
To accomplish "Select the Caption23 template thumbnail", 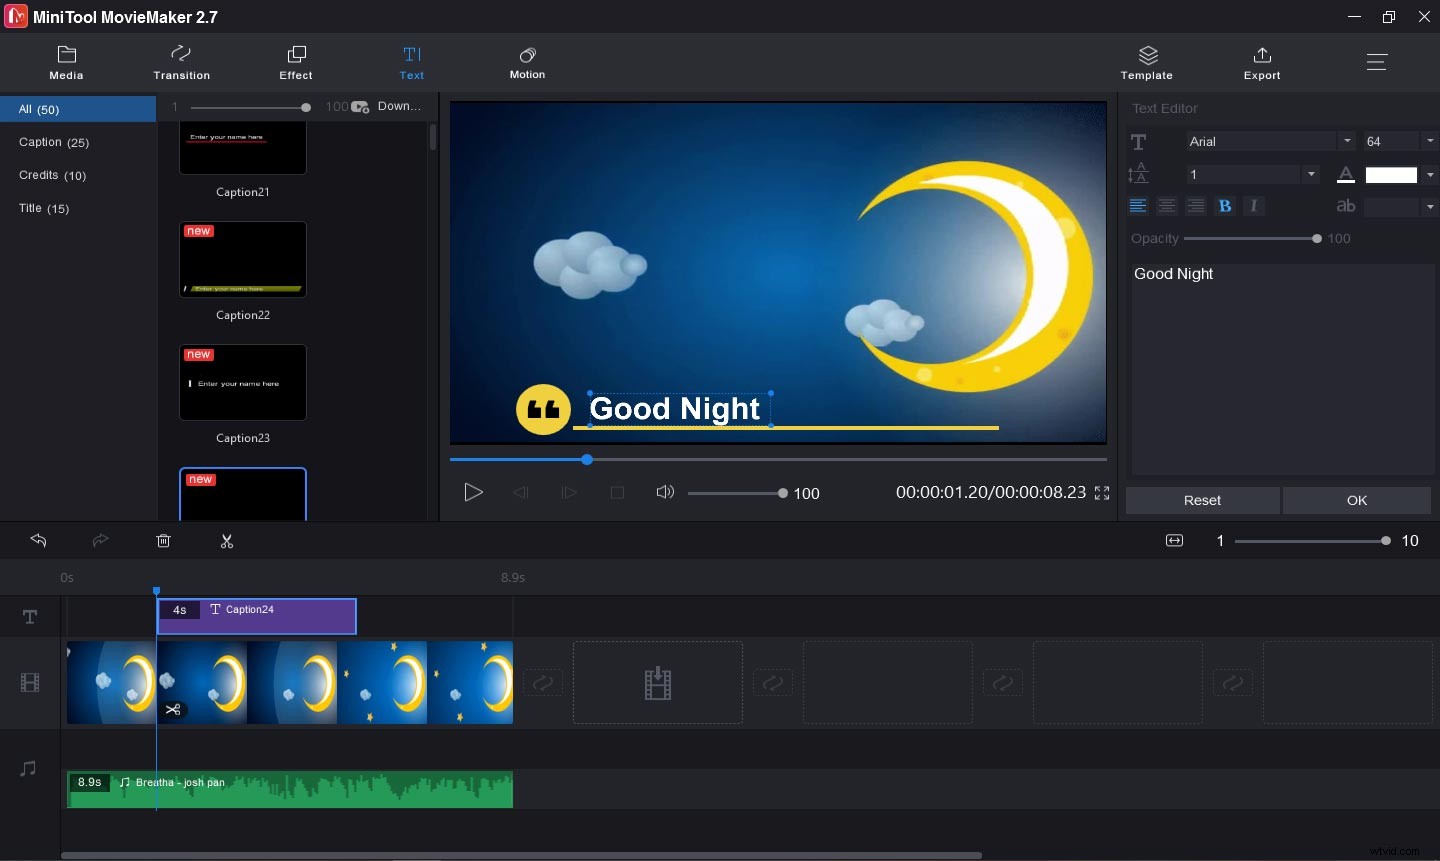I will click(x=242, y=382).
